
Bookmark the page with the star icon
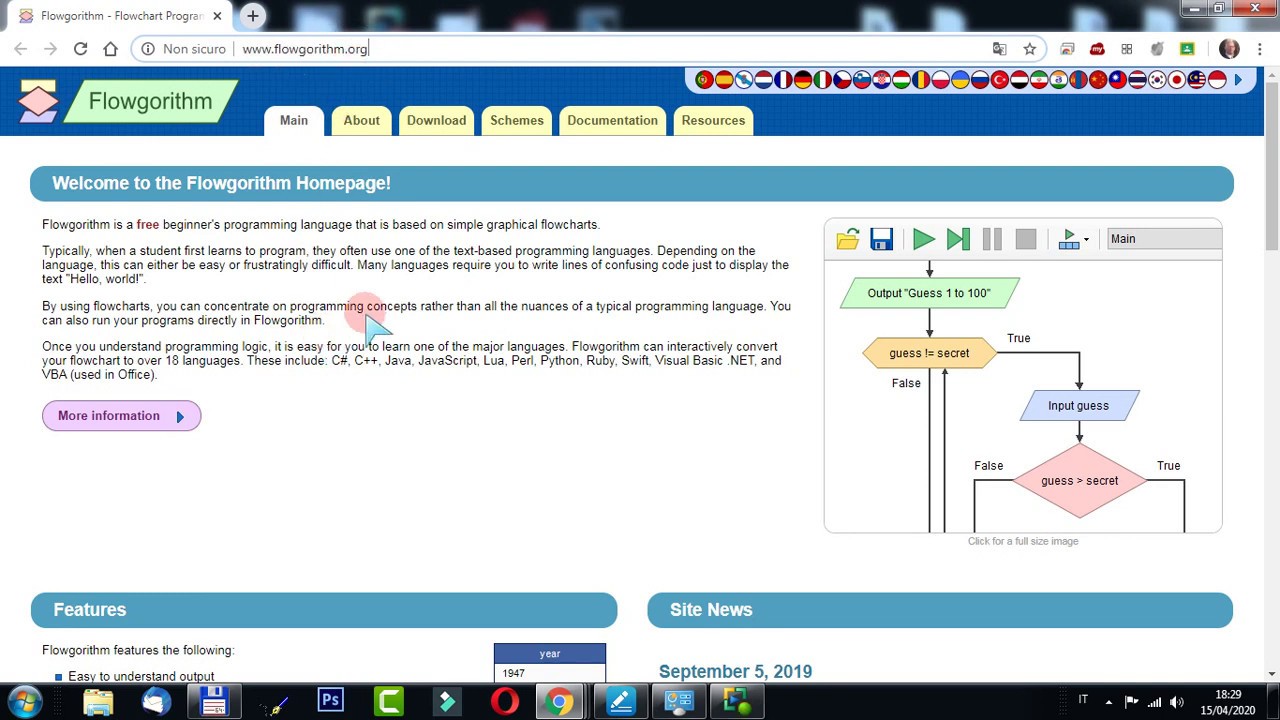[x=1029, y=49]
